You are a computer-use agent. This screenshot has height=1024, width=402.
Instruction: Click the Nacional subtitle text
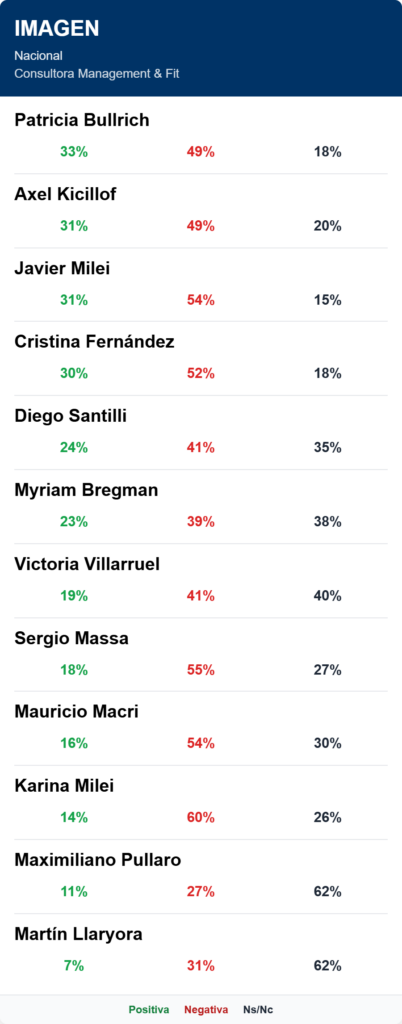[39, 56]
